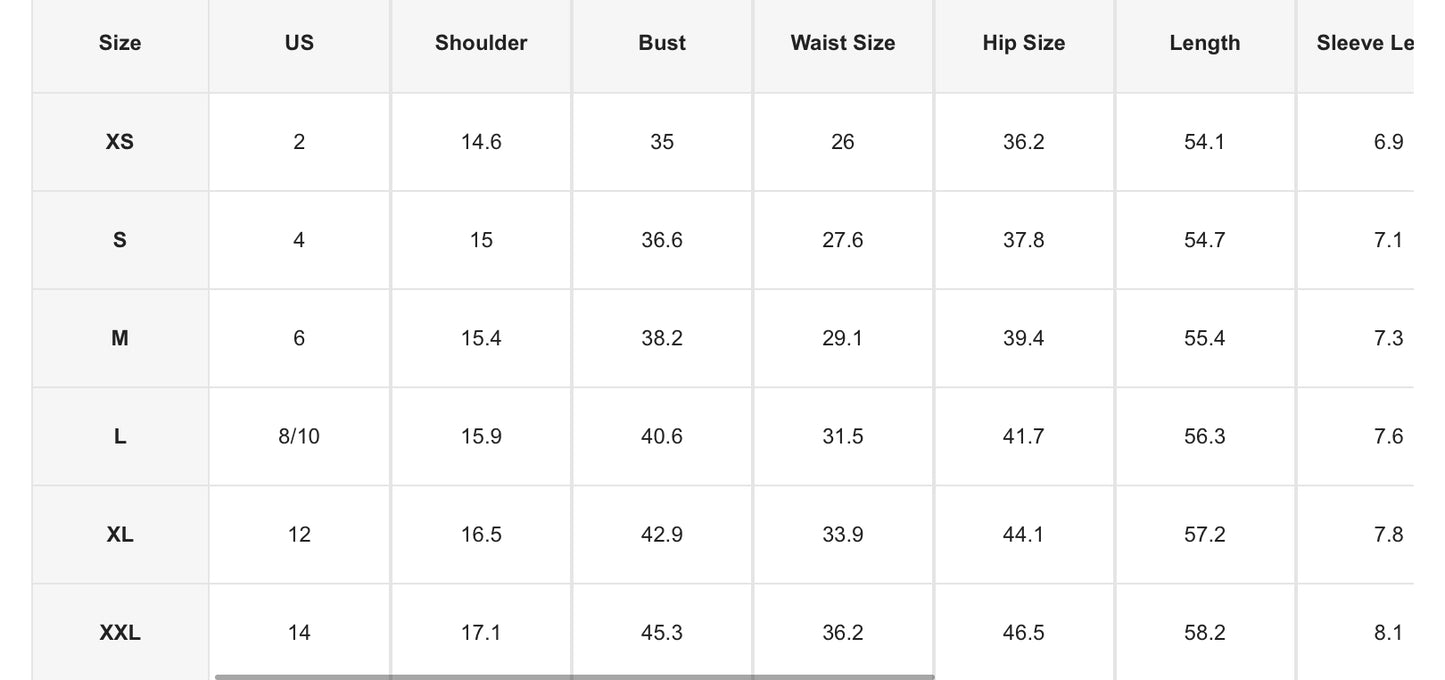Select the Hip Size column header
Screen dimensions: 1445x680
(1024, 43)
